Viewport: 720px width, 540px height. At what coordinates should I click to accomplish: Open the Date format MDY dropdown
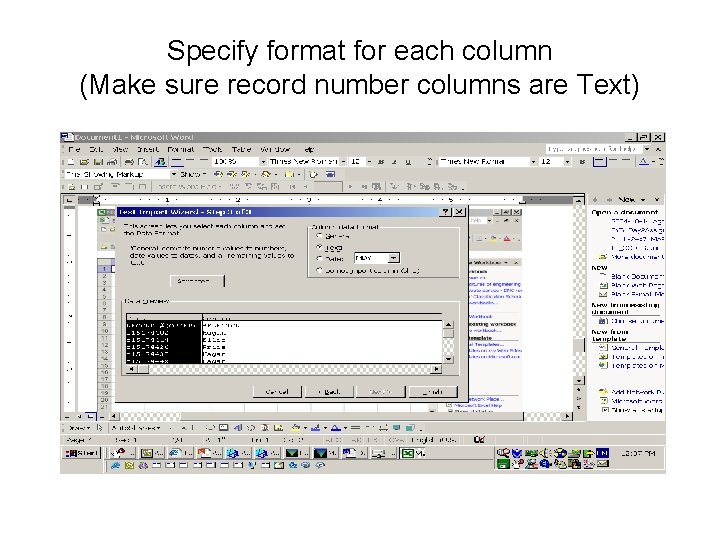click(394, 258)
